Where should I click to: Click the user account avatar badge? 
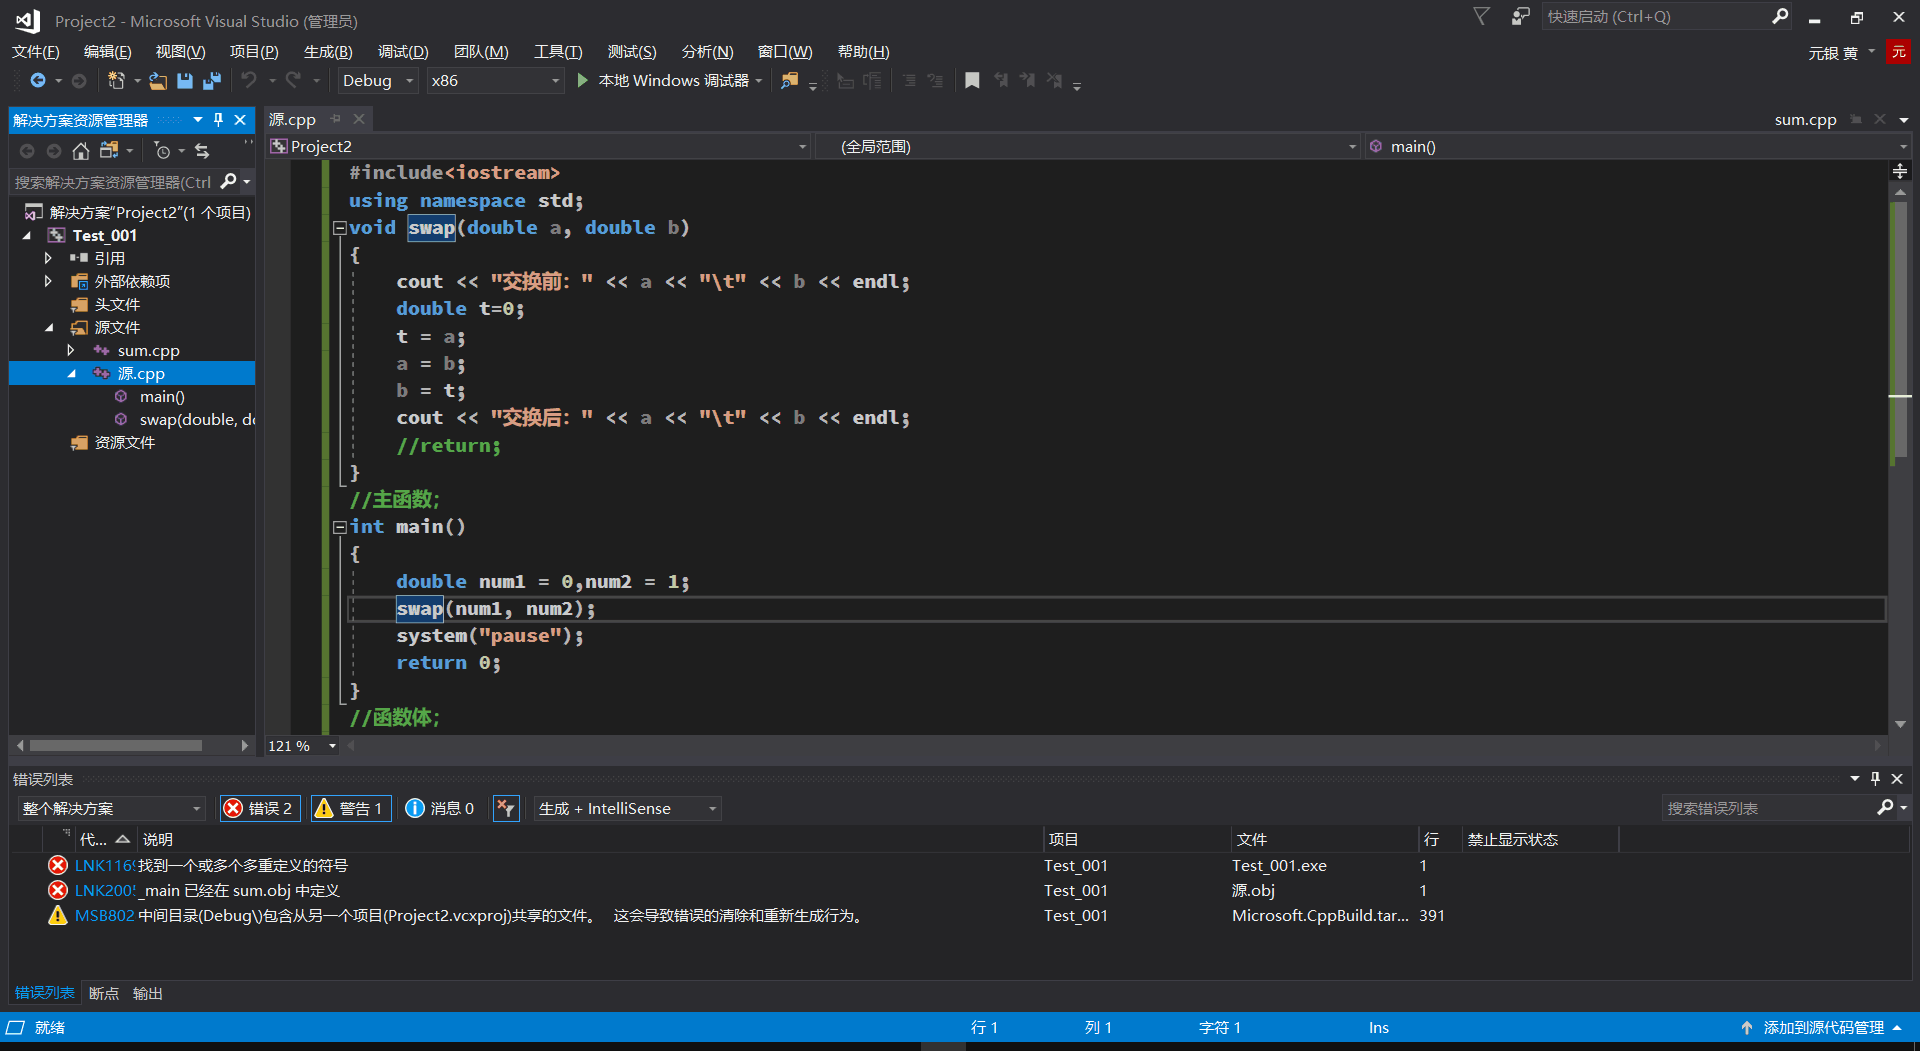click(x=1898, y=52)
